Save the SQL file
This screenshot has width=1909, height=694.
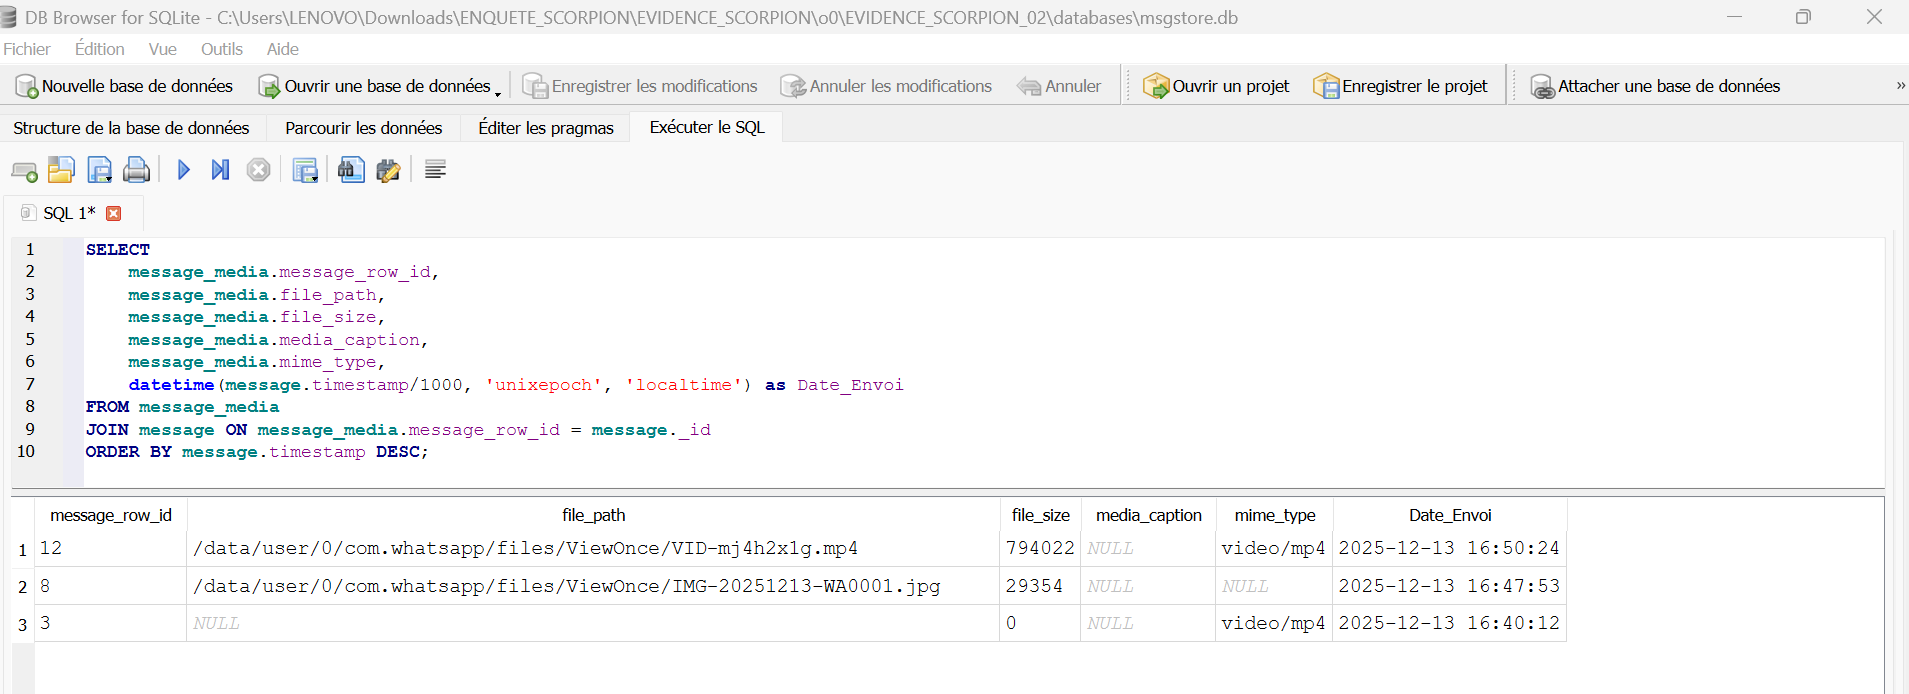99,170
